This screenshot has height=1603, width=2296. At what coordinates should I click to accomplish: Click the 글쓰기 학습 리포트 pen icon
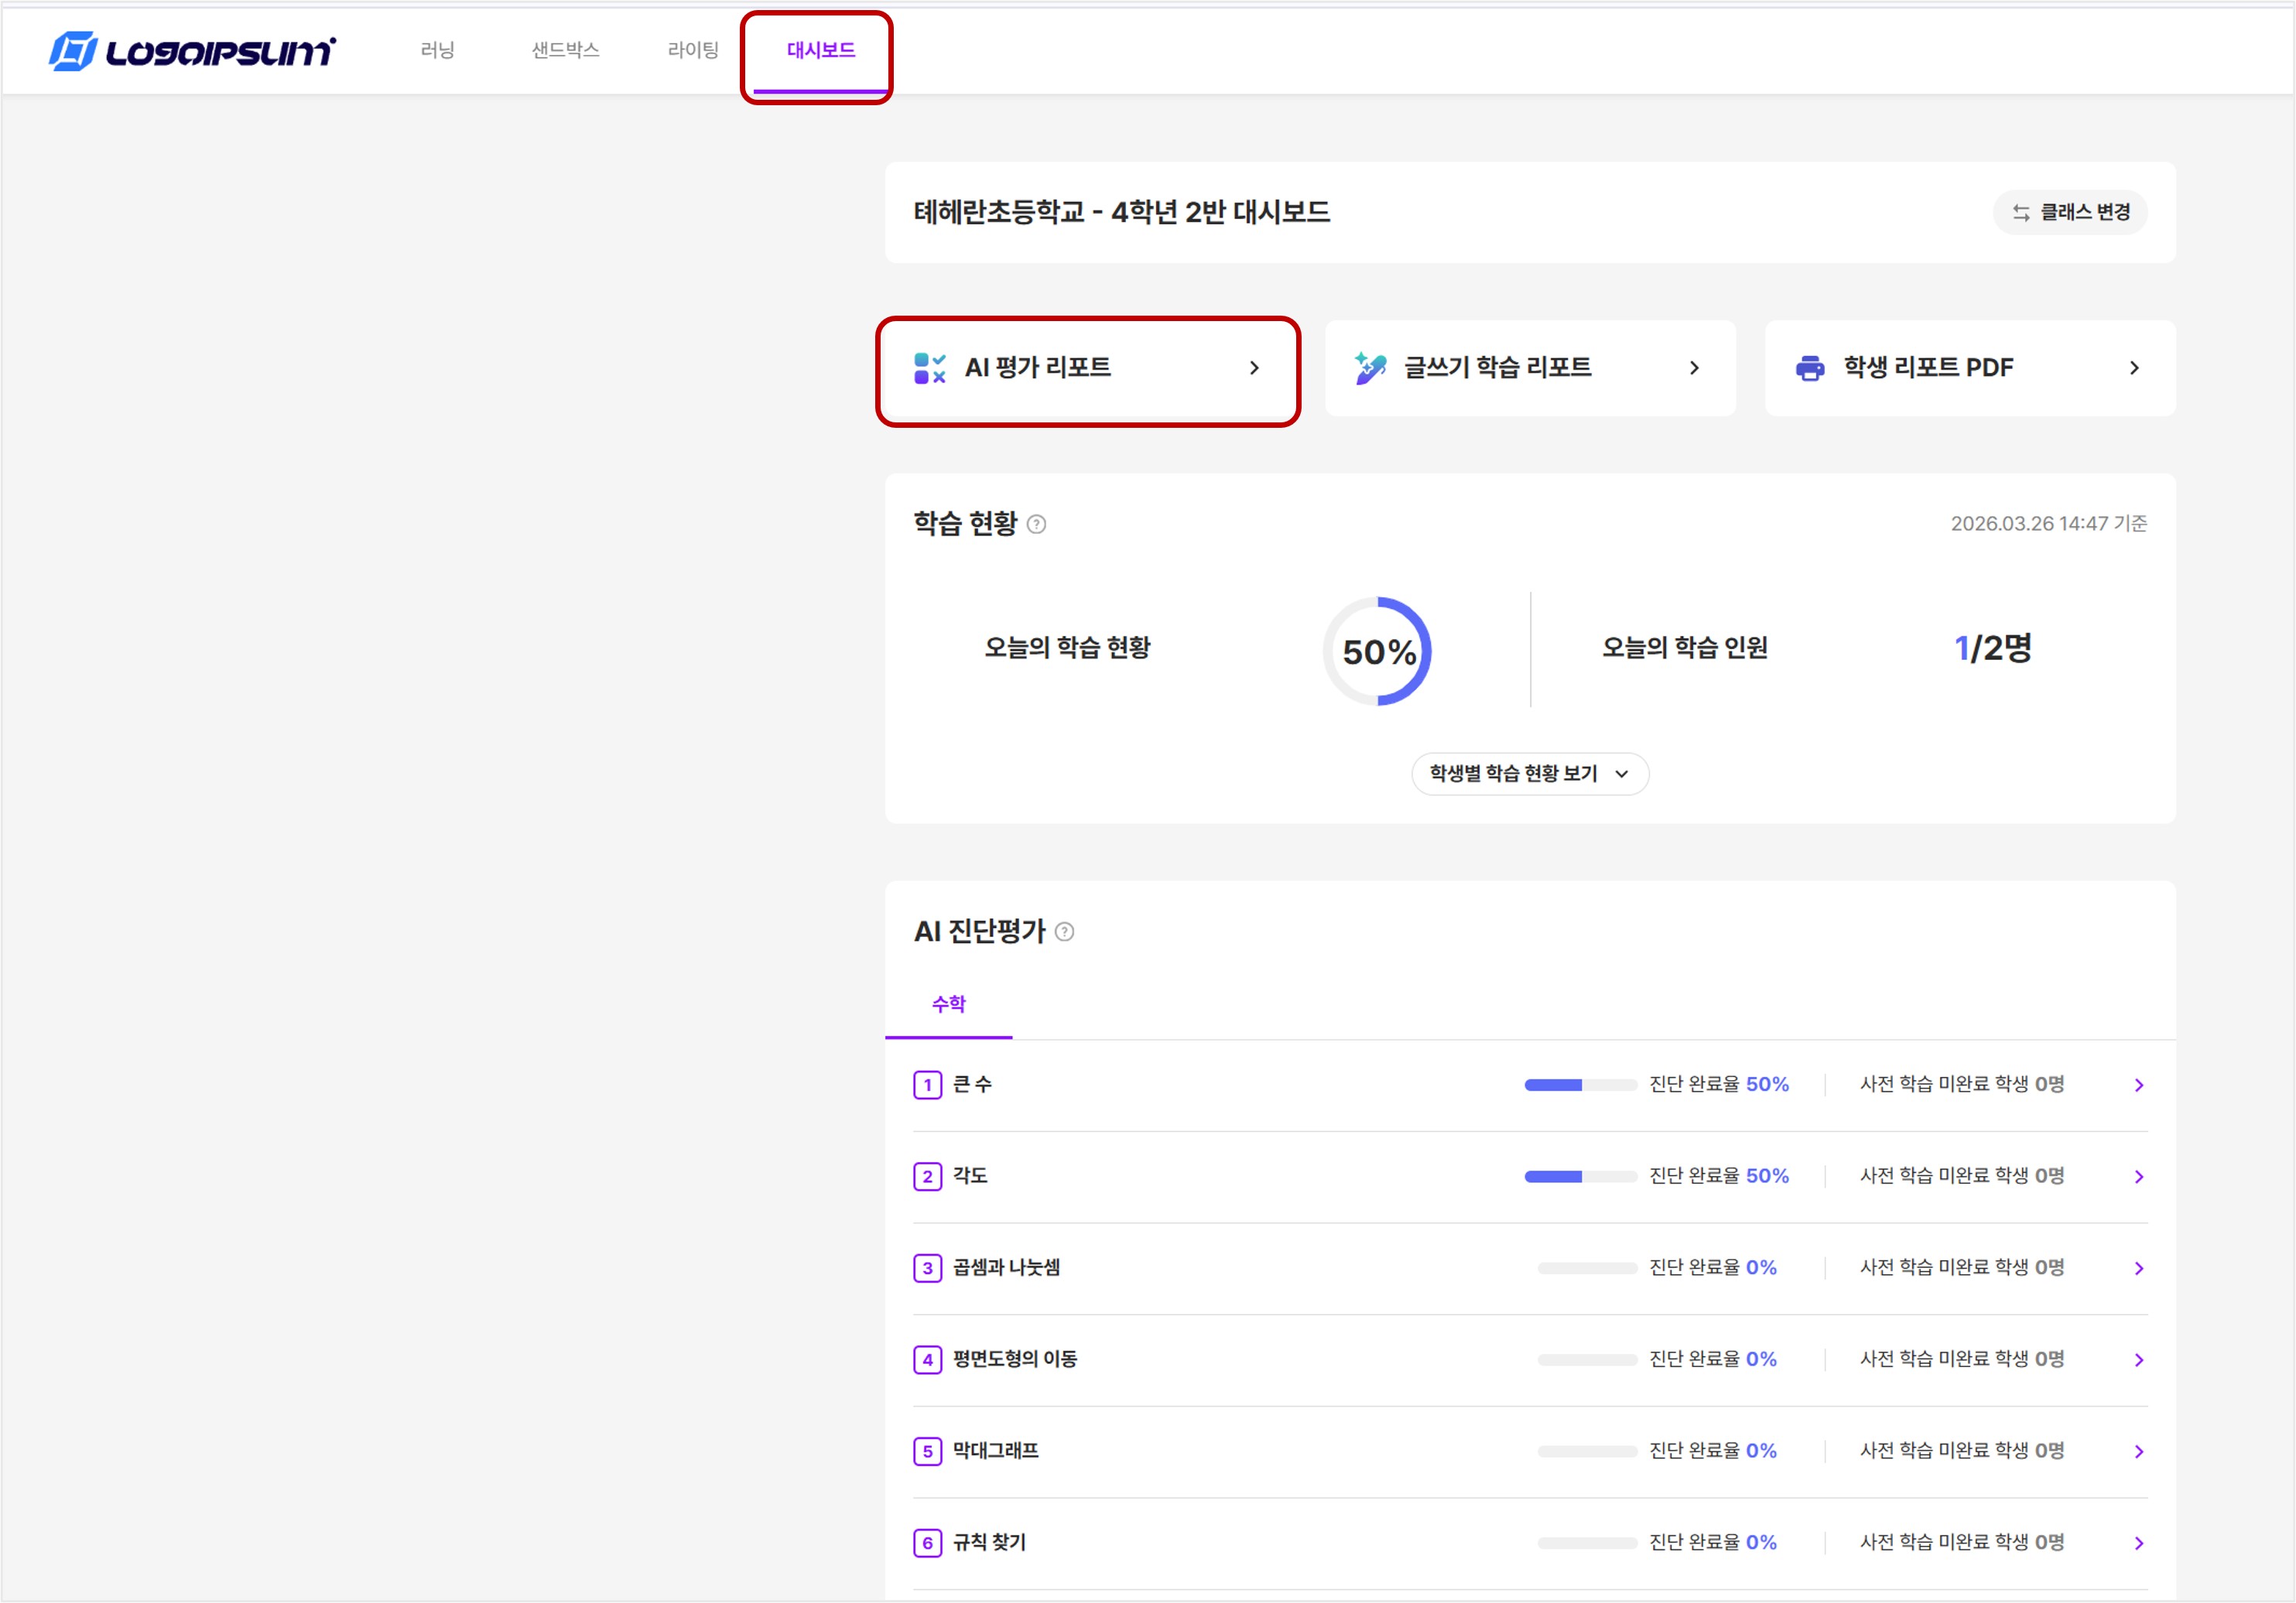point(1370,368)
